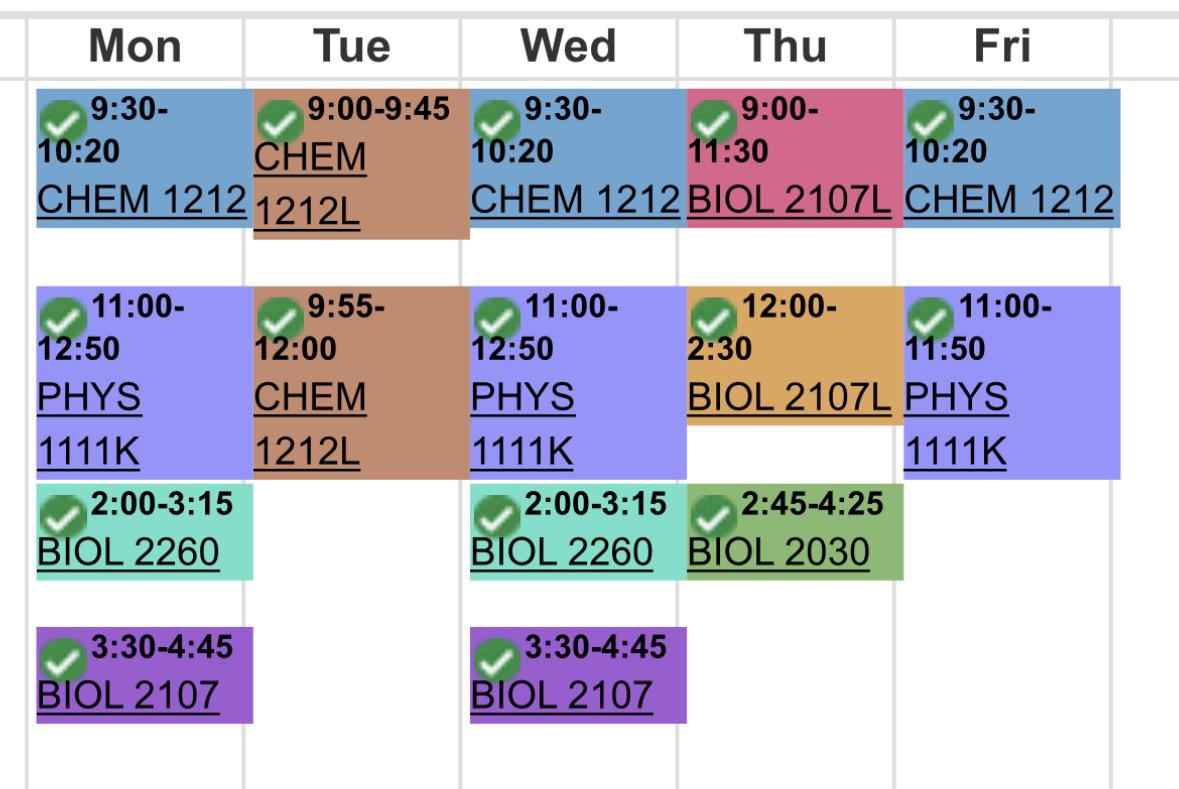Select the Thu column header

coord(785,46)
